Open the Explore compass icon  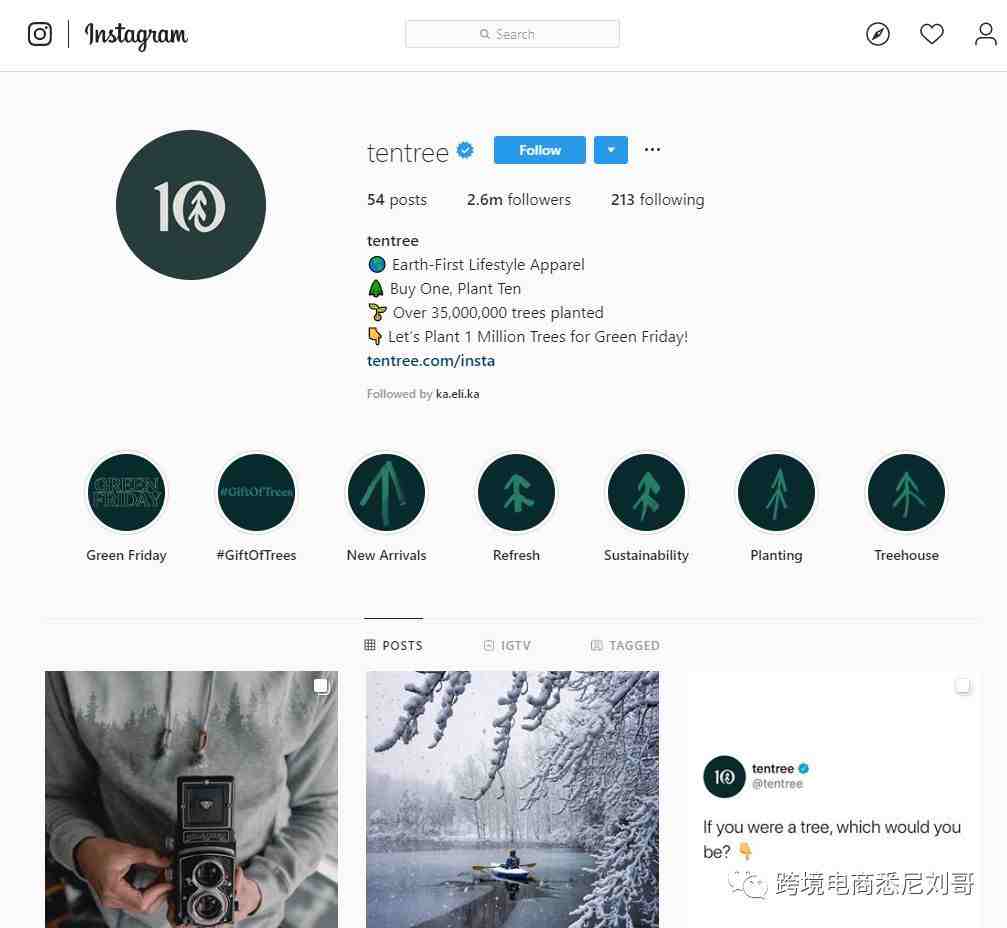(877, 34)
